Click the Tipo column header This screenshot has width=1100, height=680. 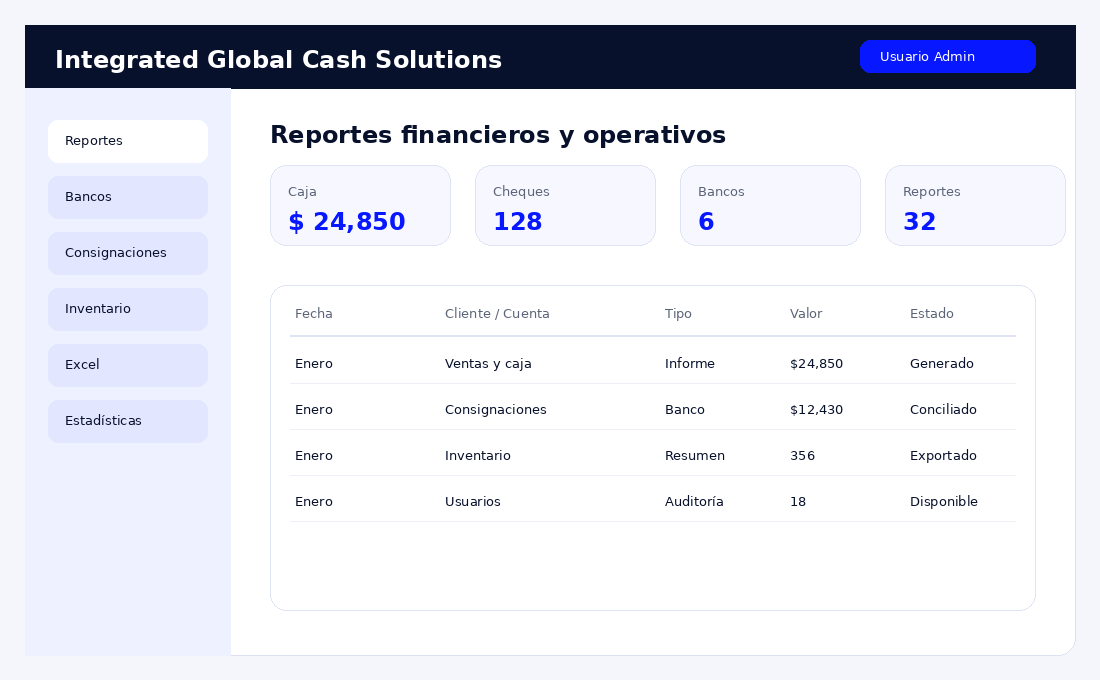tap(678, 314)
